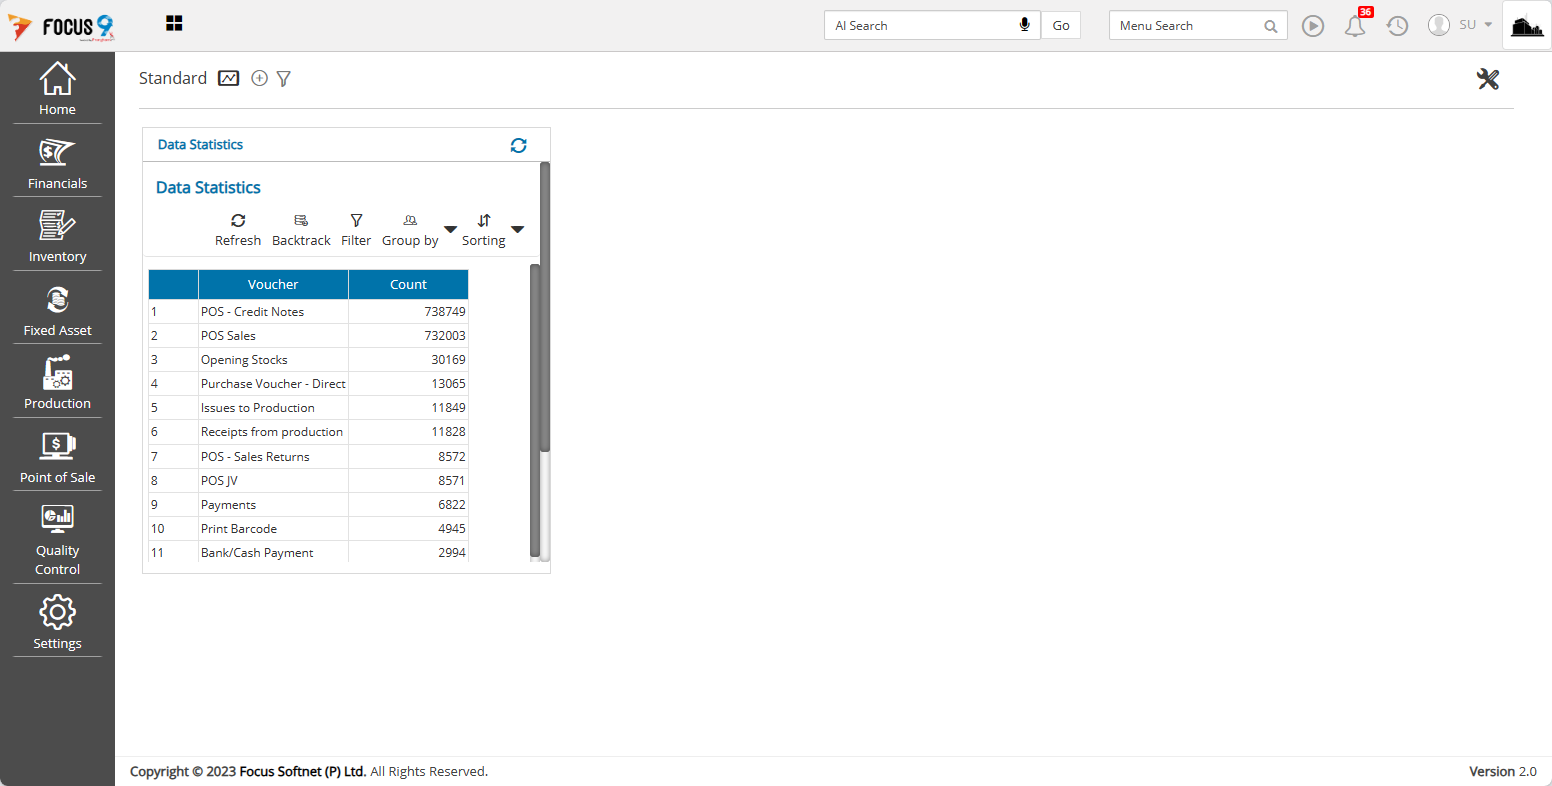Click the Data Statistics widget title tab
The height and width of the screenshot is (786, 1552).
pyautogui.click(x=200, y=145)
